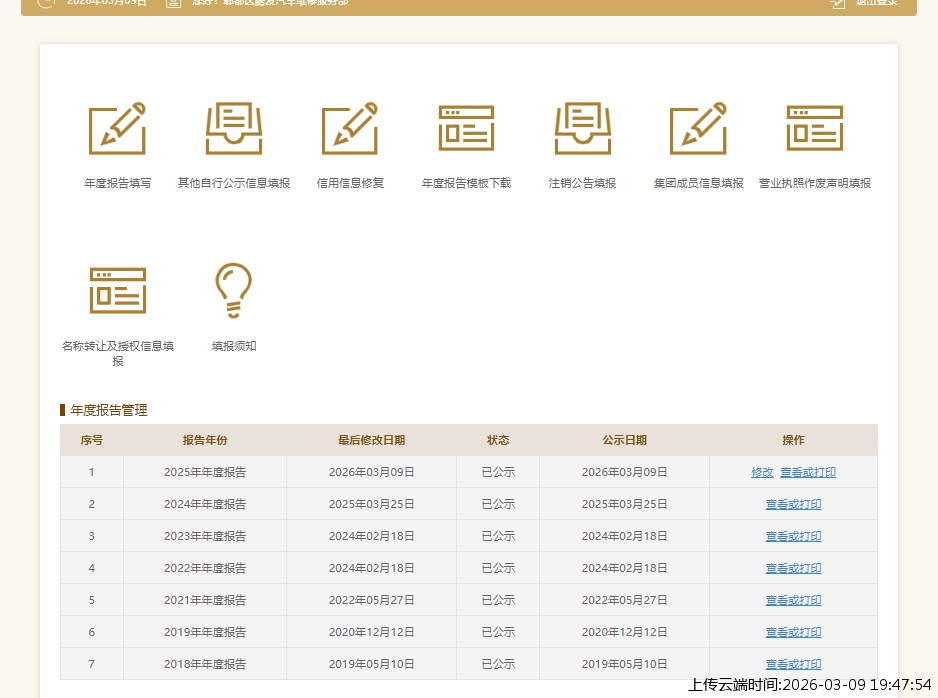Viewport: 938px width, 698px height.
Task: Click 修改 link for 2025年年度报告
Action: 762,473
